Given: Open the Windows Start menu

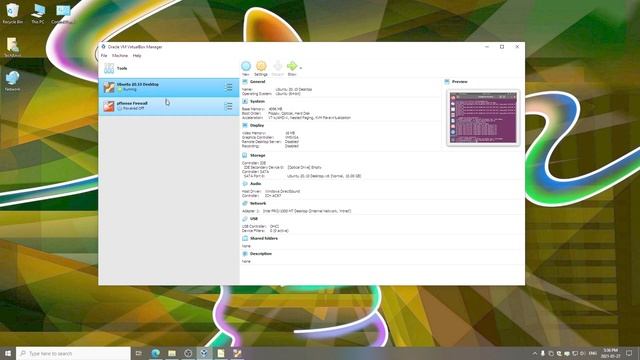Looking at the screenshot, I should (x=8, y=353).
